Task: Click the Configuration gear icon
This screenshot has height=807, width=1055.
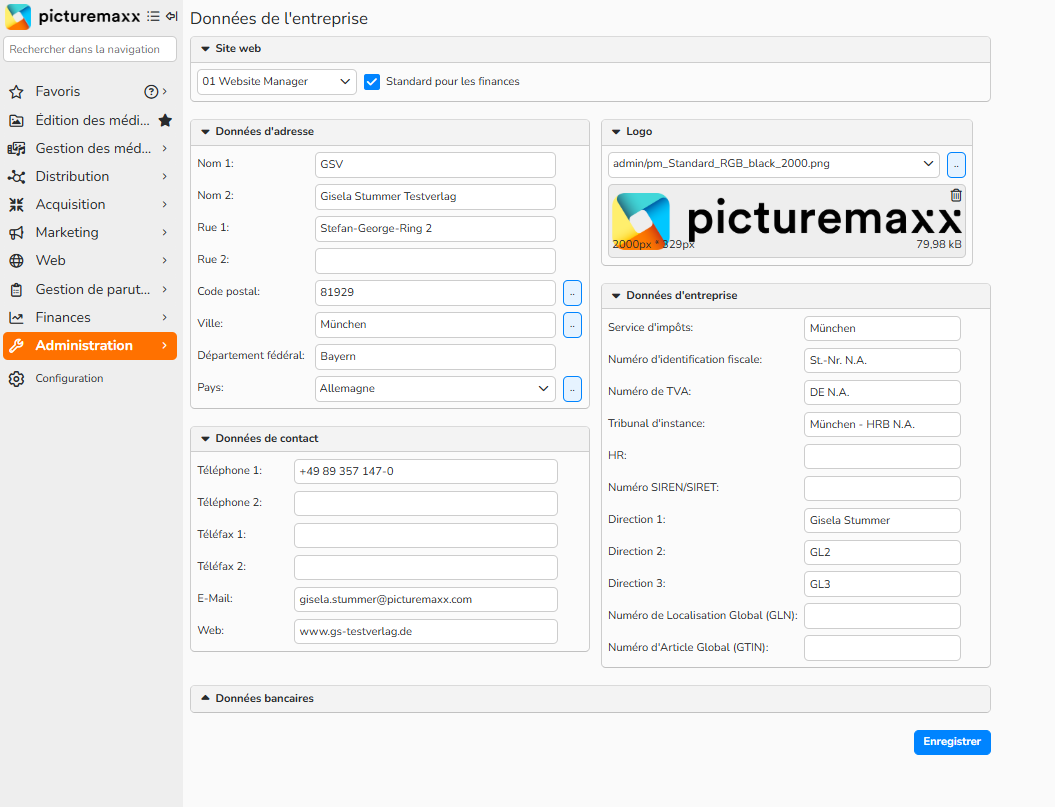Action: pyautogui.click(x=17, y=379)
